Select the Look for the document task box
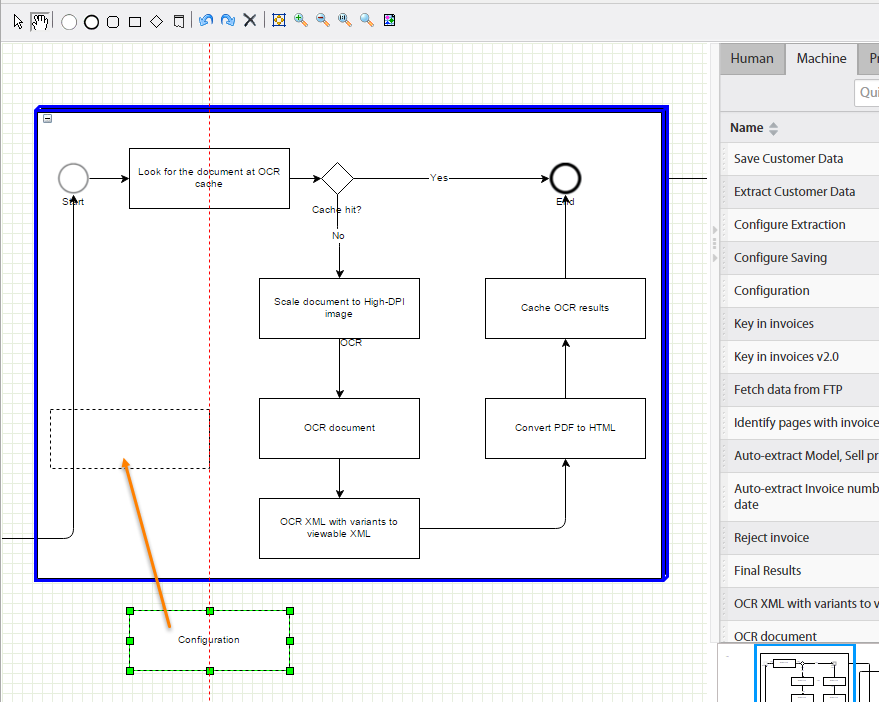The height and width of the screenshot is (702, 879). pyautogui.click(x=209, y=178)
